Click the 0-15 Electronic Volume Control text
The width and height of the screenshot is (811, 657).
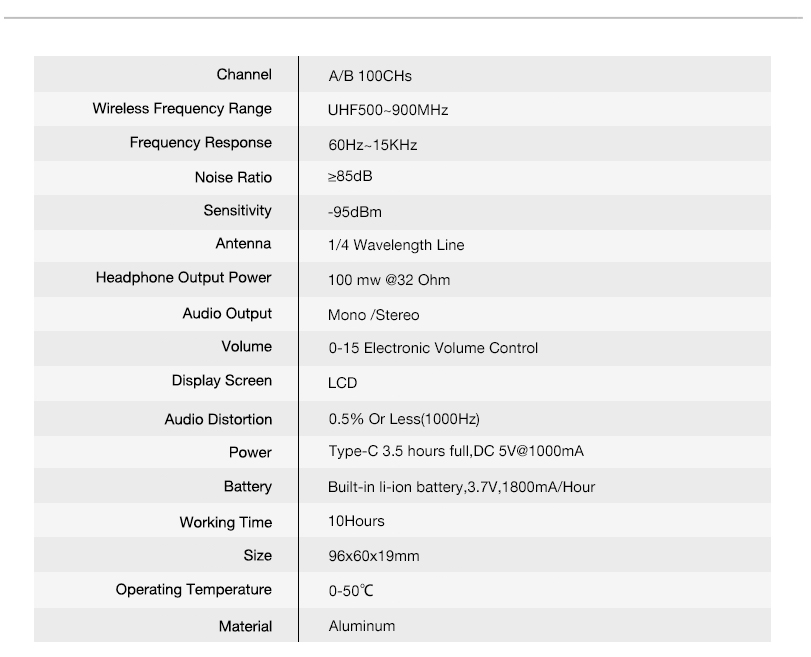point(433,348)
